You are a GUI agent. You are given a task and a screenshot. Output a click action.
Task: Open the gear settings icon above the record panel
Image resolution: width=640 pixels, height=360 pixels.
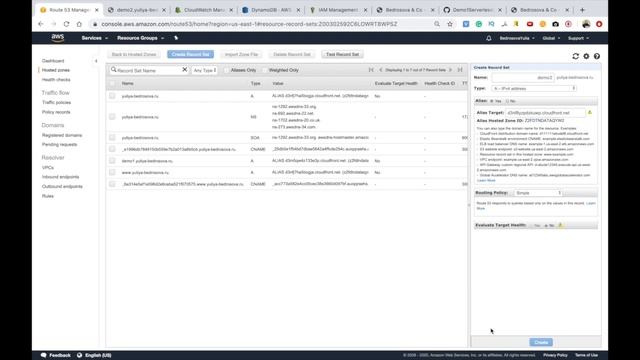[586, 56]
